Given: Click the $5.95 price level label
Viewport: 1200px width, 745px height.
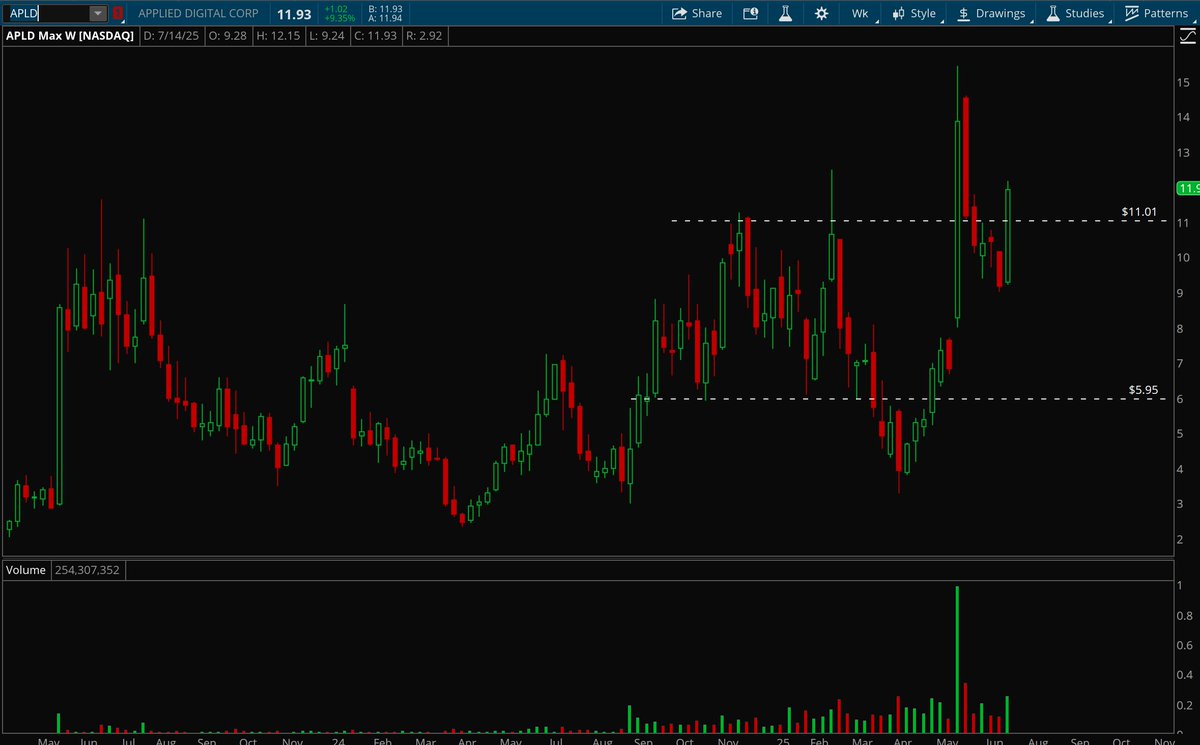Looking at the screenshot, I should 1143,389.
